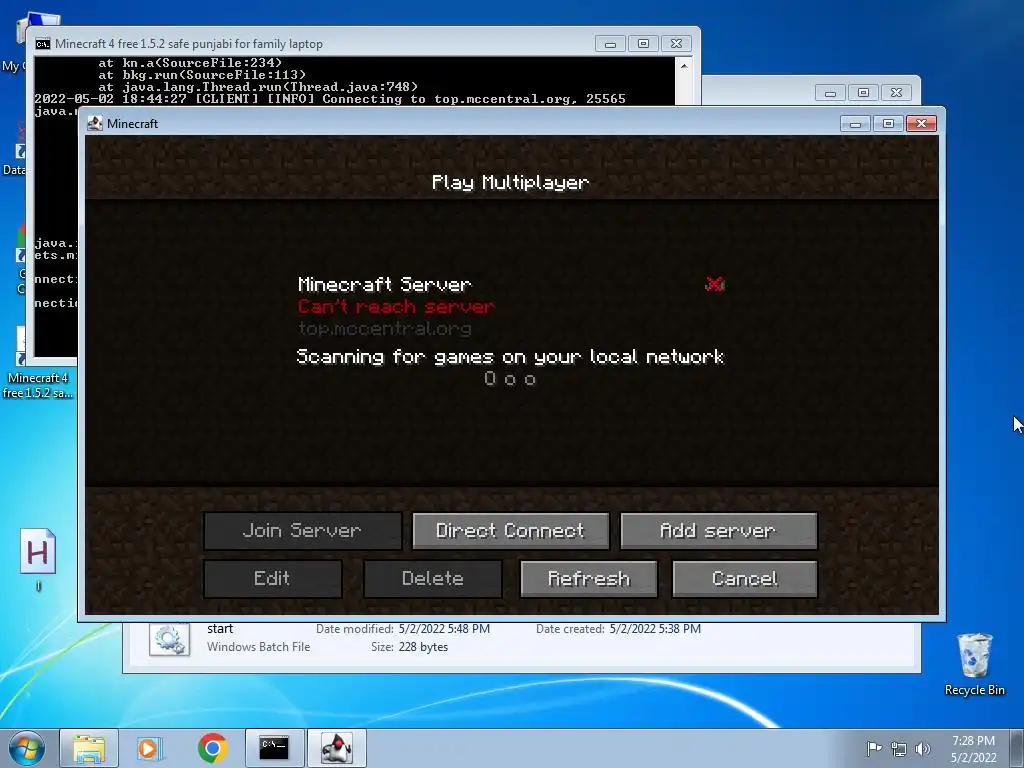Click the start batch file icon in Explorer details
1024x768 pixels.
(x=169, y=639)
